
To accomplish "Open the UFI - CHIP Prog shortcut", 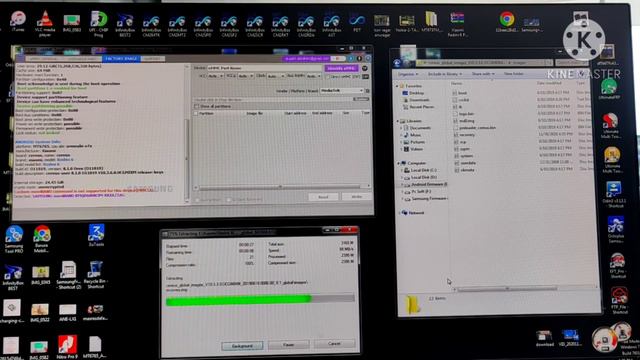I will (98, 23).
